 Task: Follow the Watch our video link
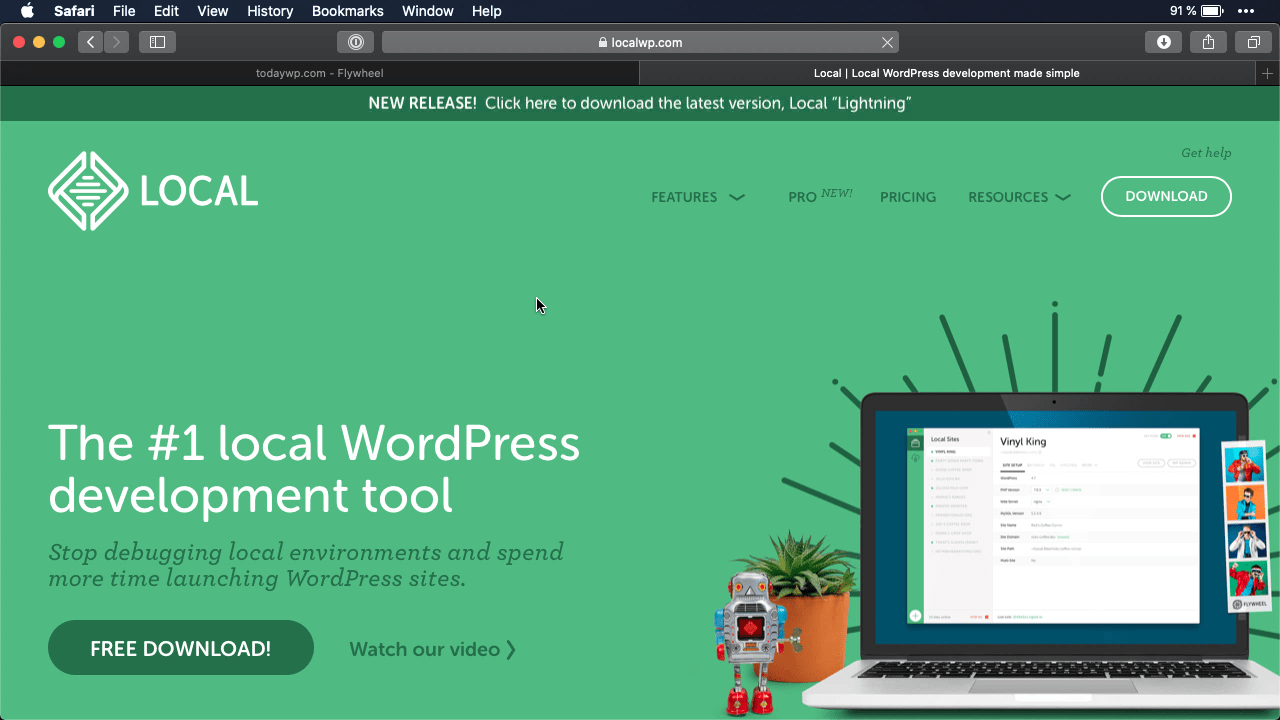pyautogui.click(x=433, y=649)
